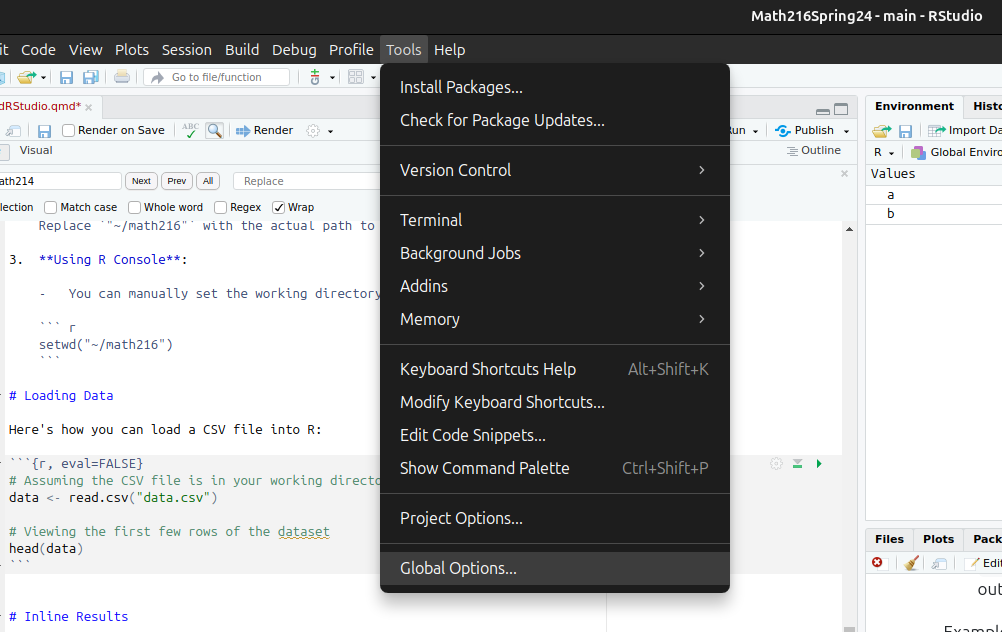The image size is (1002, 632).
Task: Click the save all documents icon
Action: 90,77
